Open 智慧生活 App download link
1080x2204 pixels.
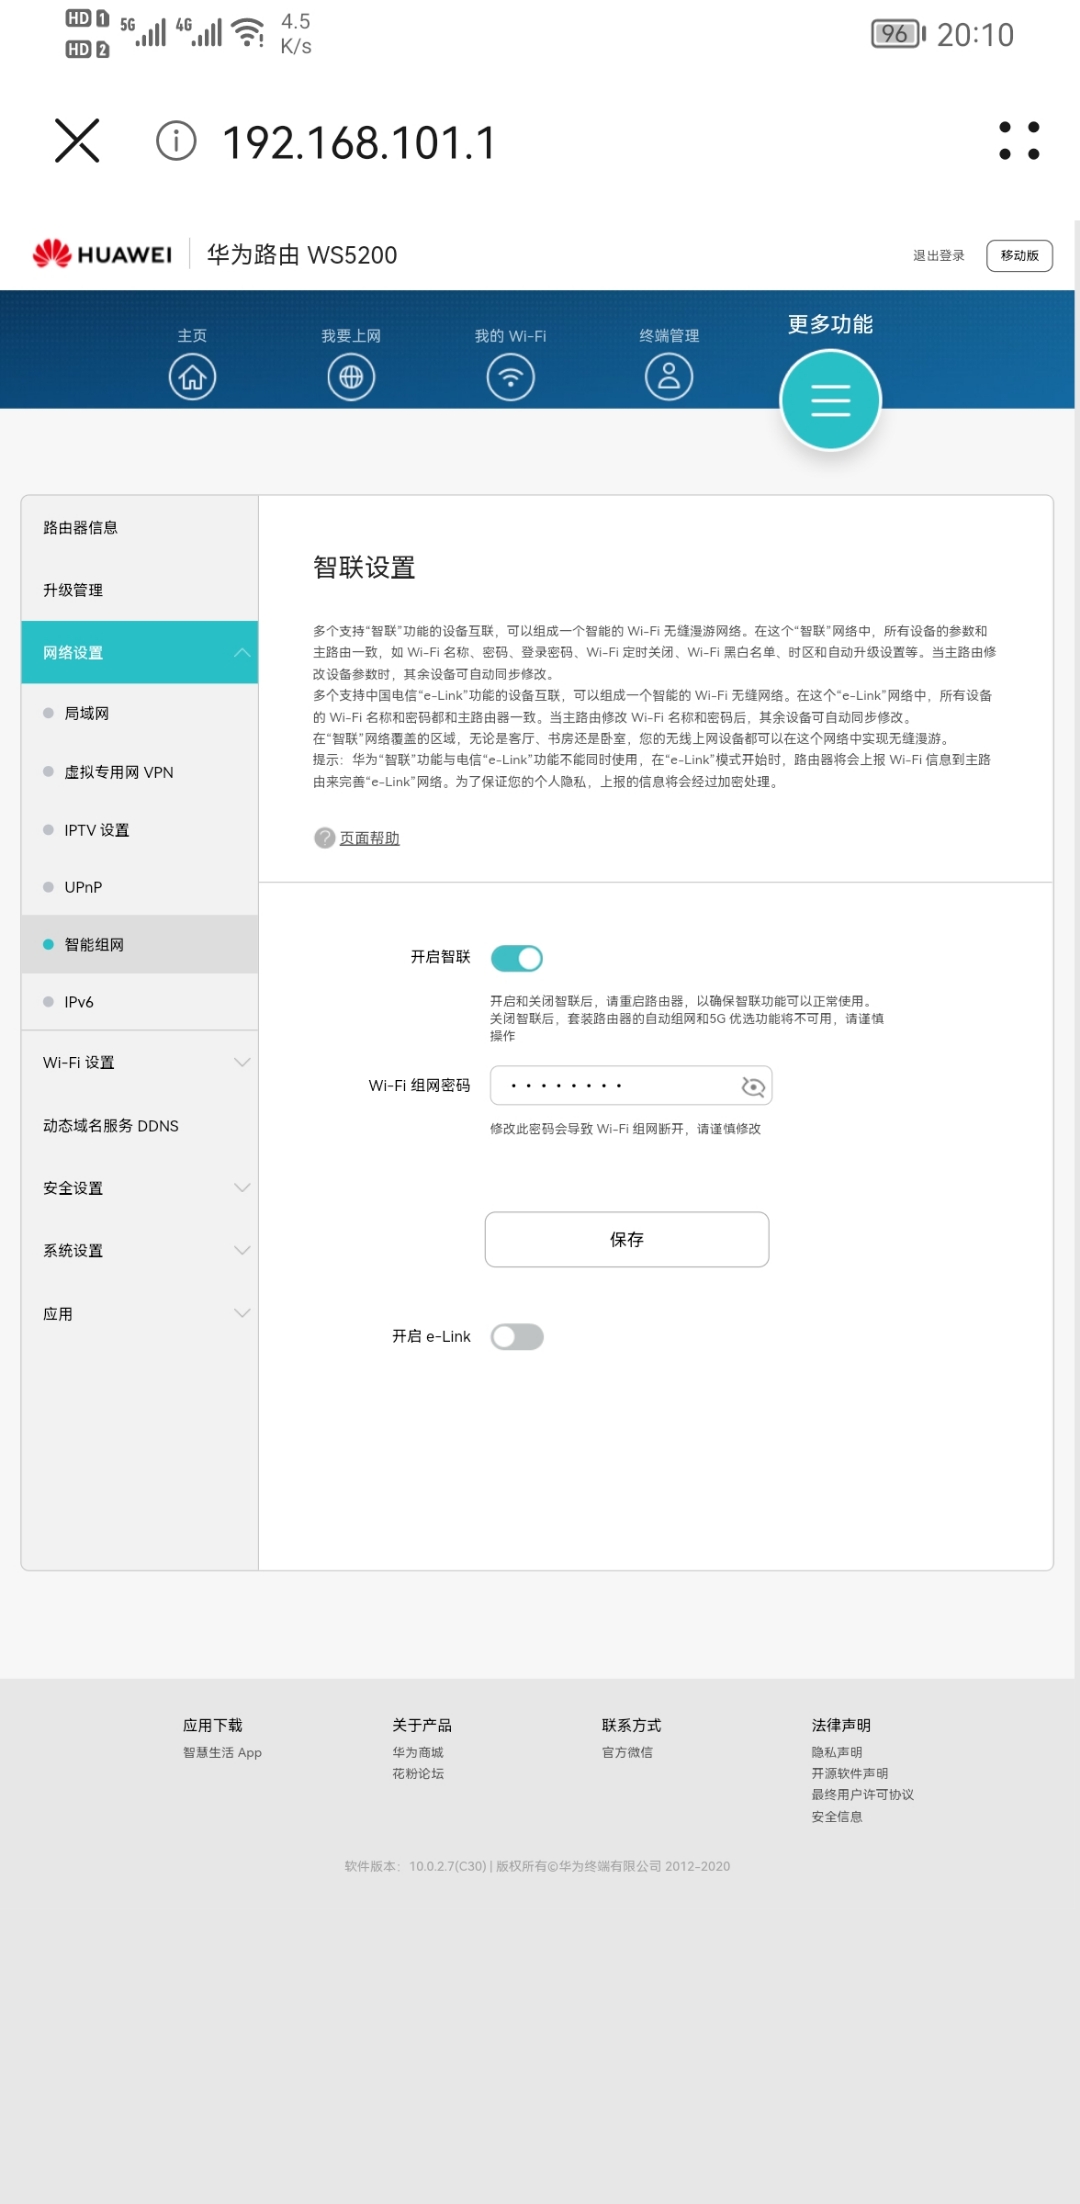pyautogui.click(x=222, y=1753)
